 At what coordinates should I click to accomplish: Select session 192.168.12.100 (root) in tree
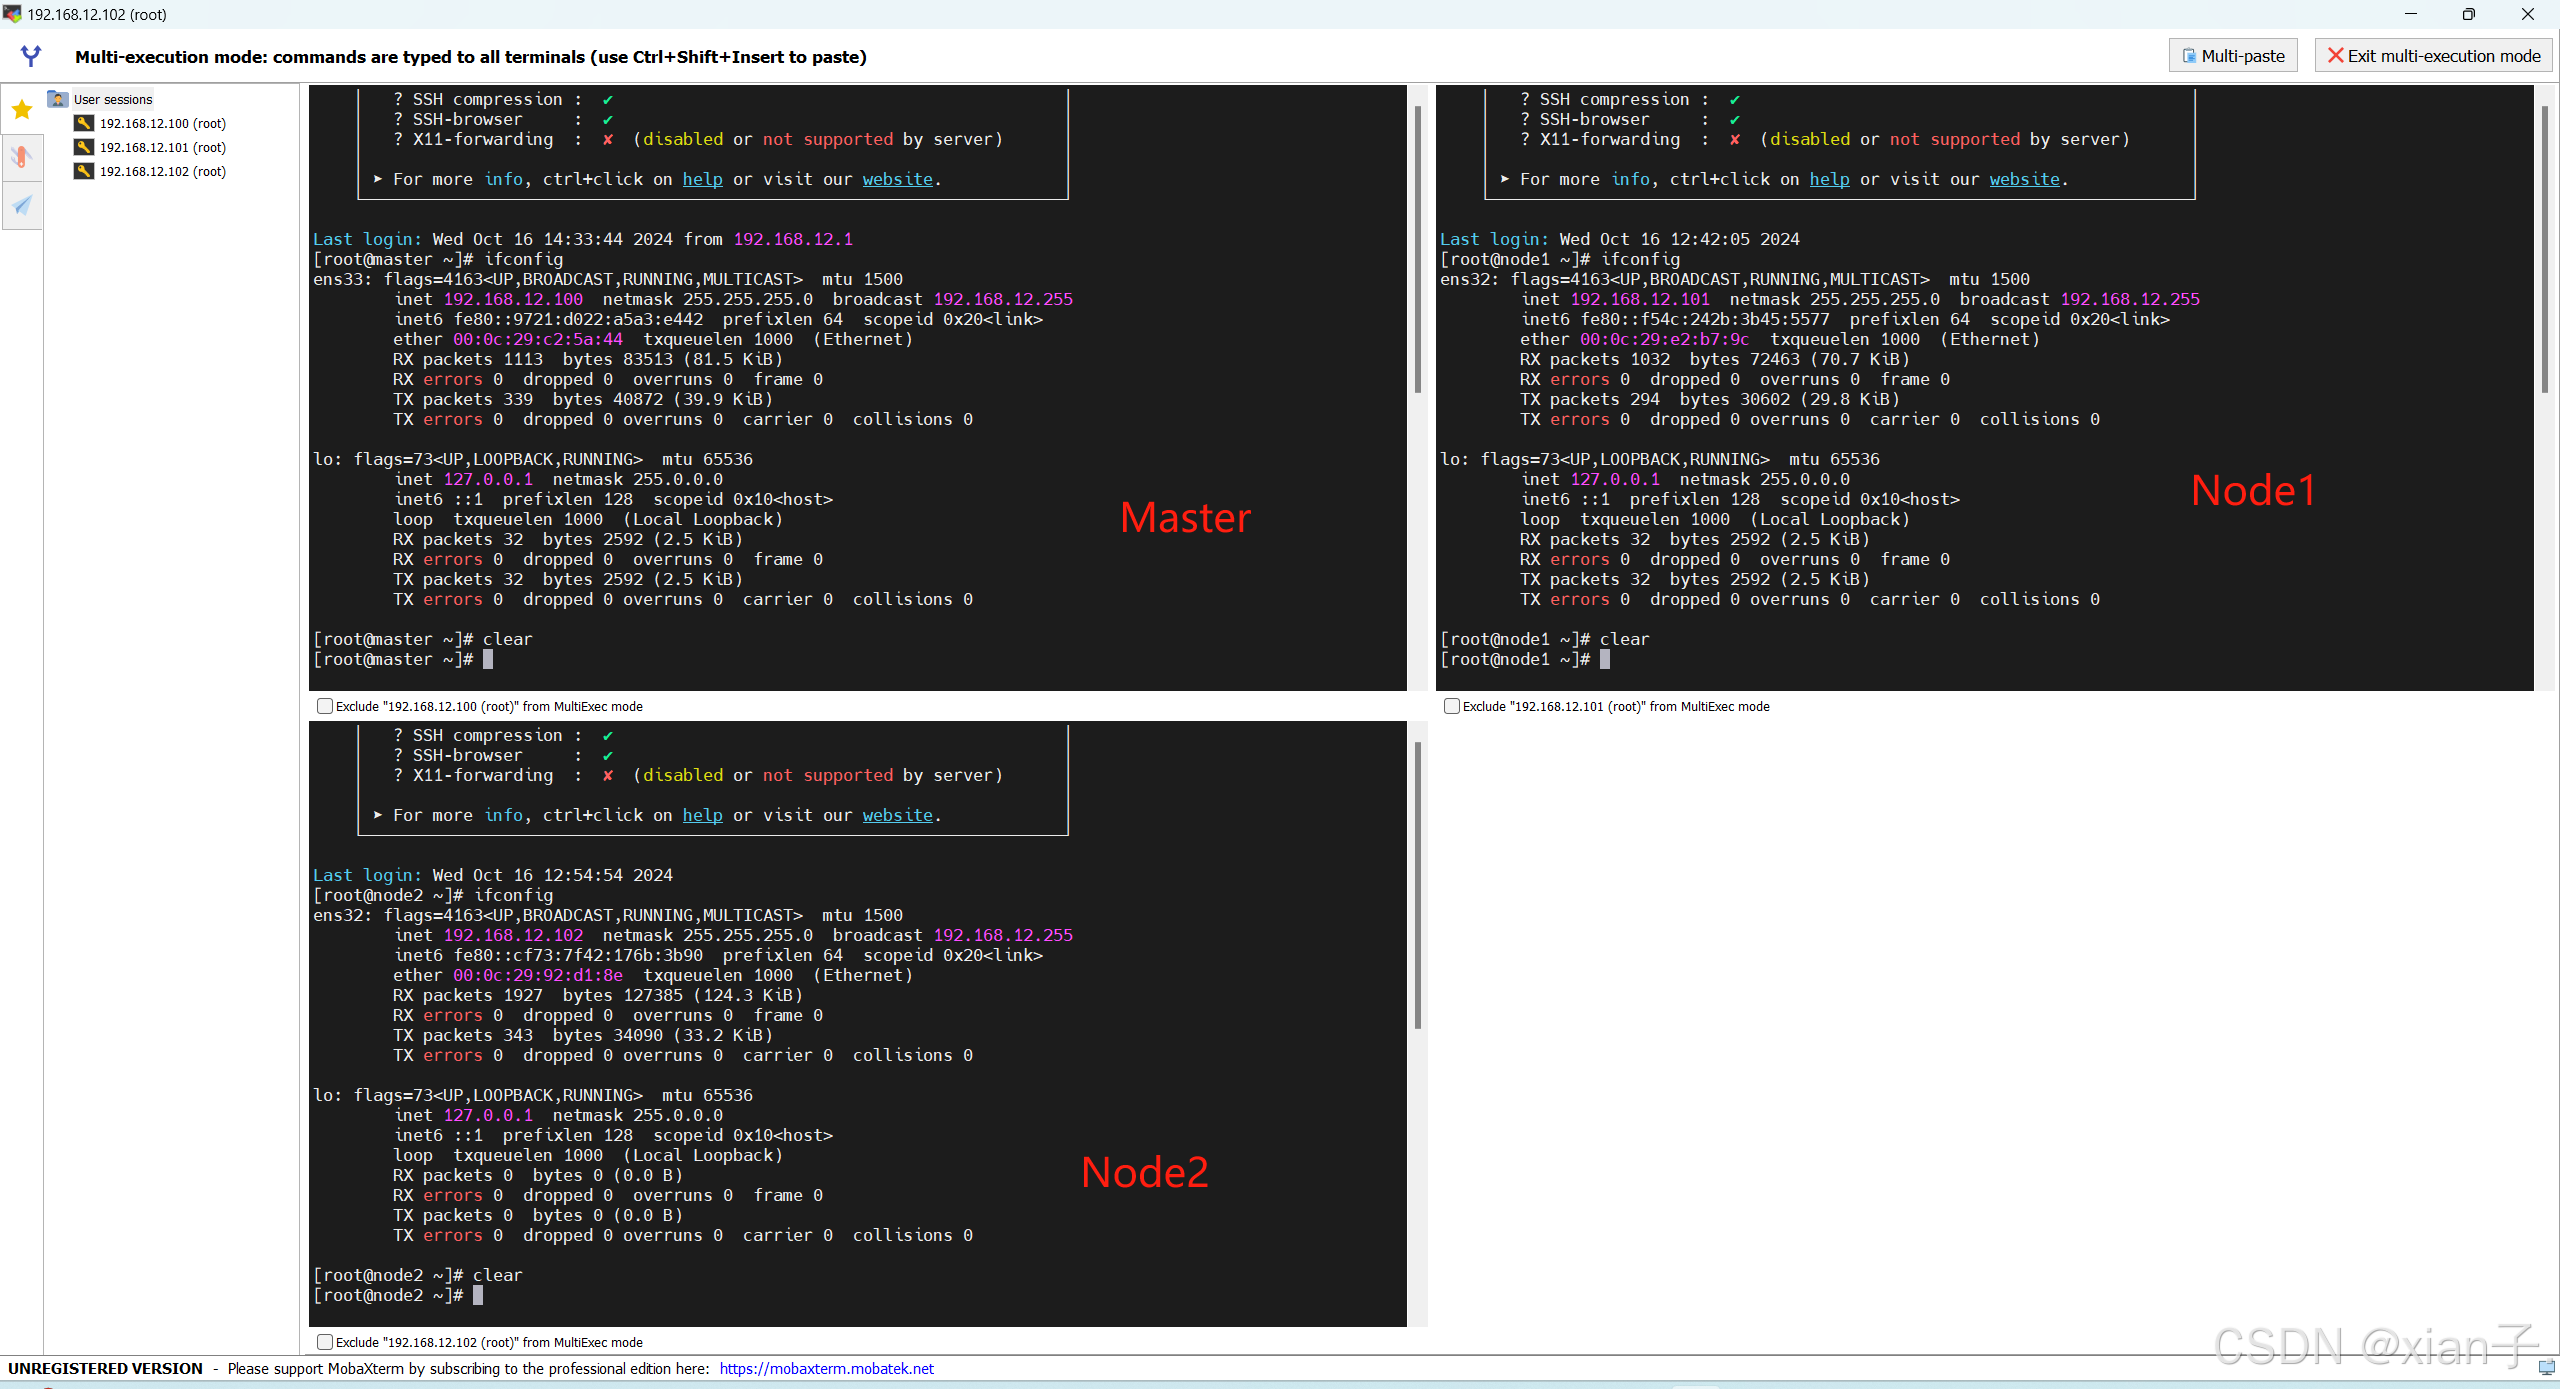pos(163,123)
